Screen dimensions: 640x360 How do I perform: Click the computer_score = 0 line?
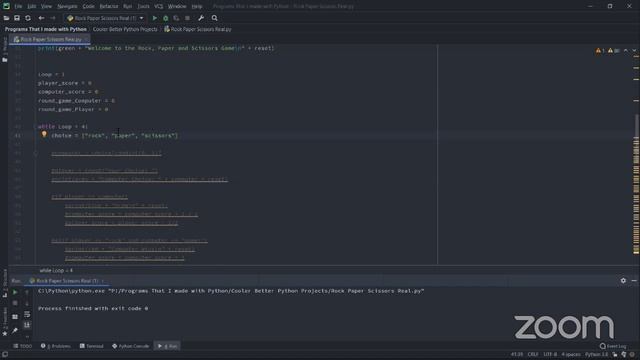tap(68, 92)
